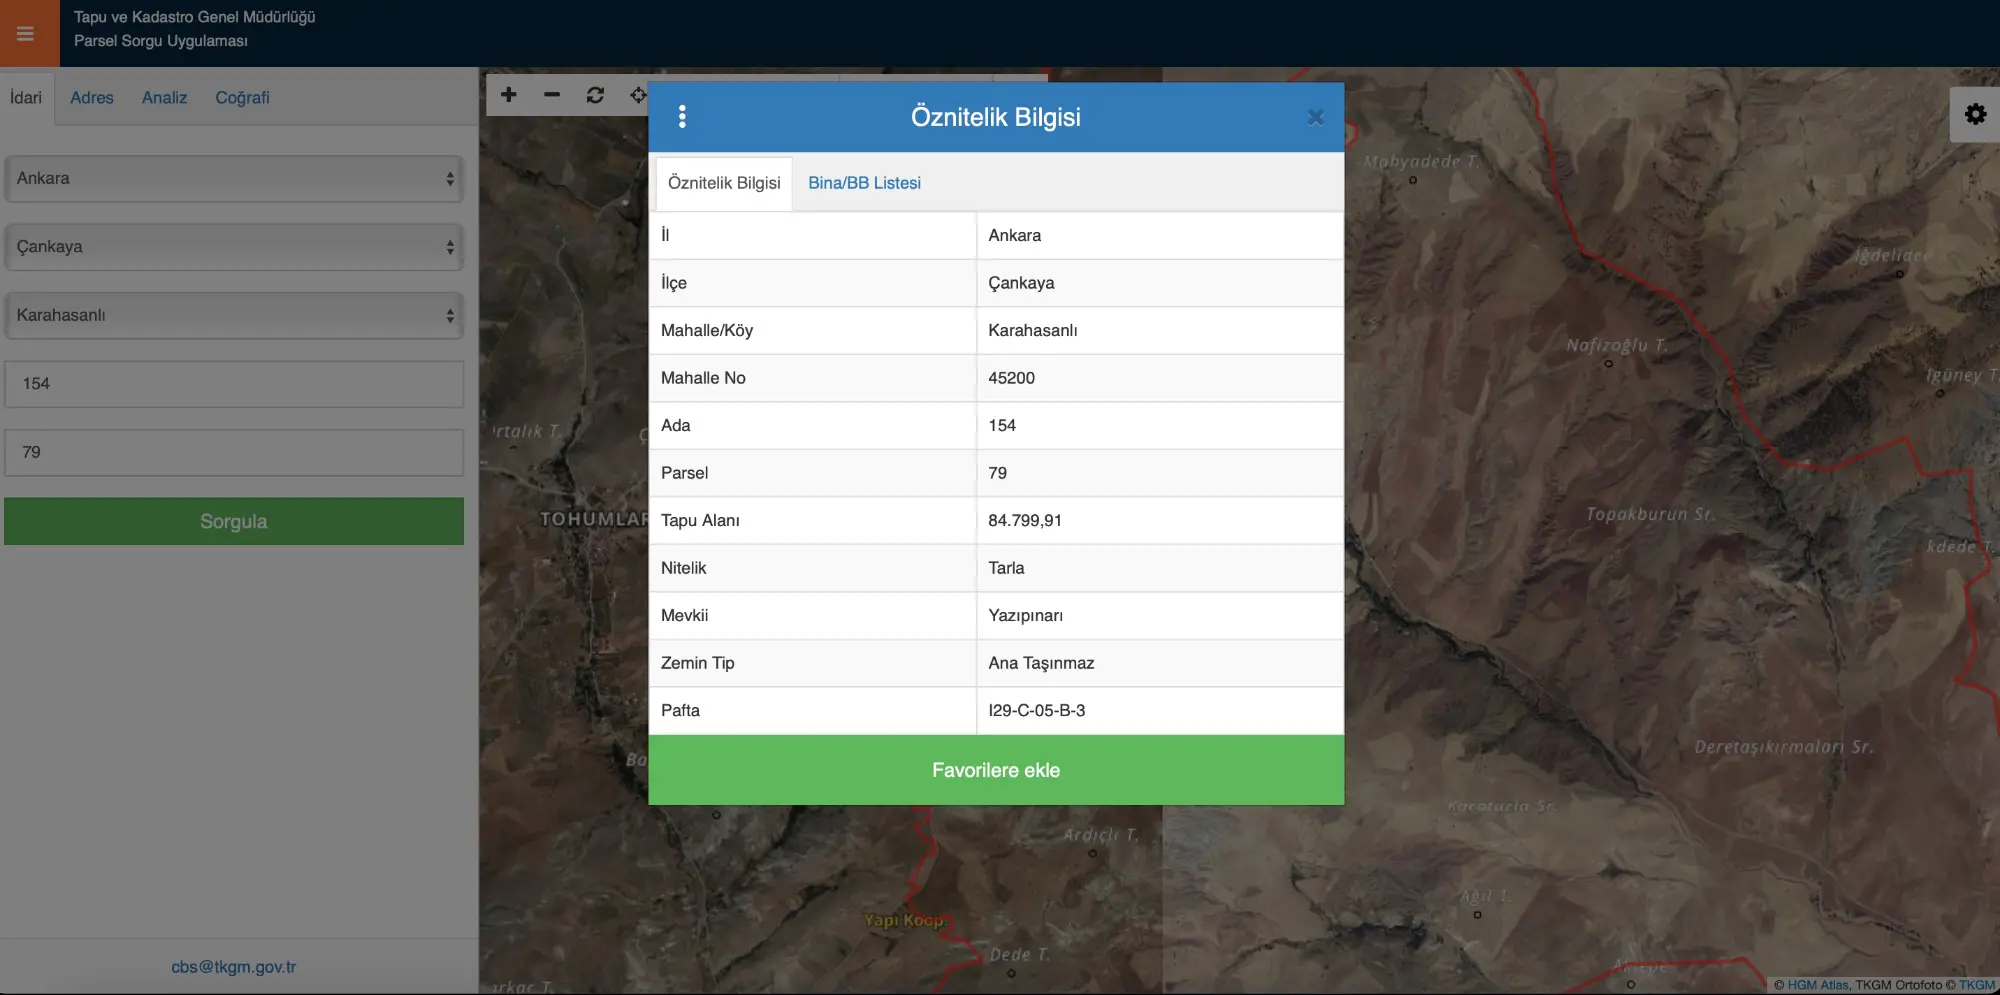The height and width of the screenshot is (995, 2000).
Task: Click the Topakburun Sr. map label
Action: [x=1650, y=514]
